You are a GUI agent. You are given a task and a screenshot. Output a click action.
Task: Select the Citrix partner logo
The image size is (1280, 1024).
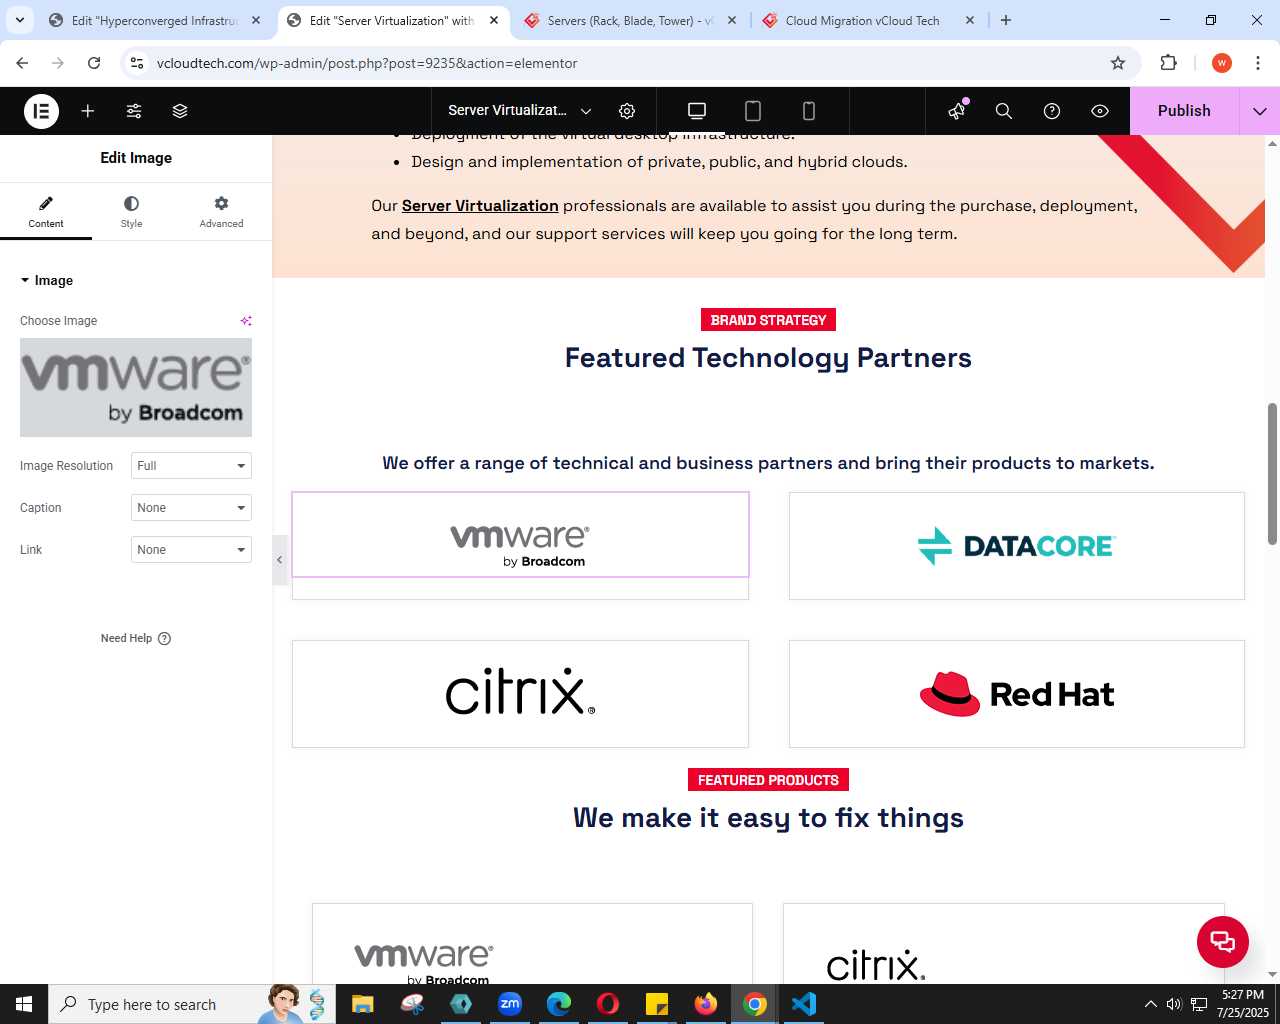coord(520,692)
